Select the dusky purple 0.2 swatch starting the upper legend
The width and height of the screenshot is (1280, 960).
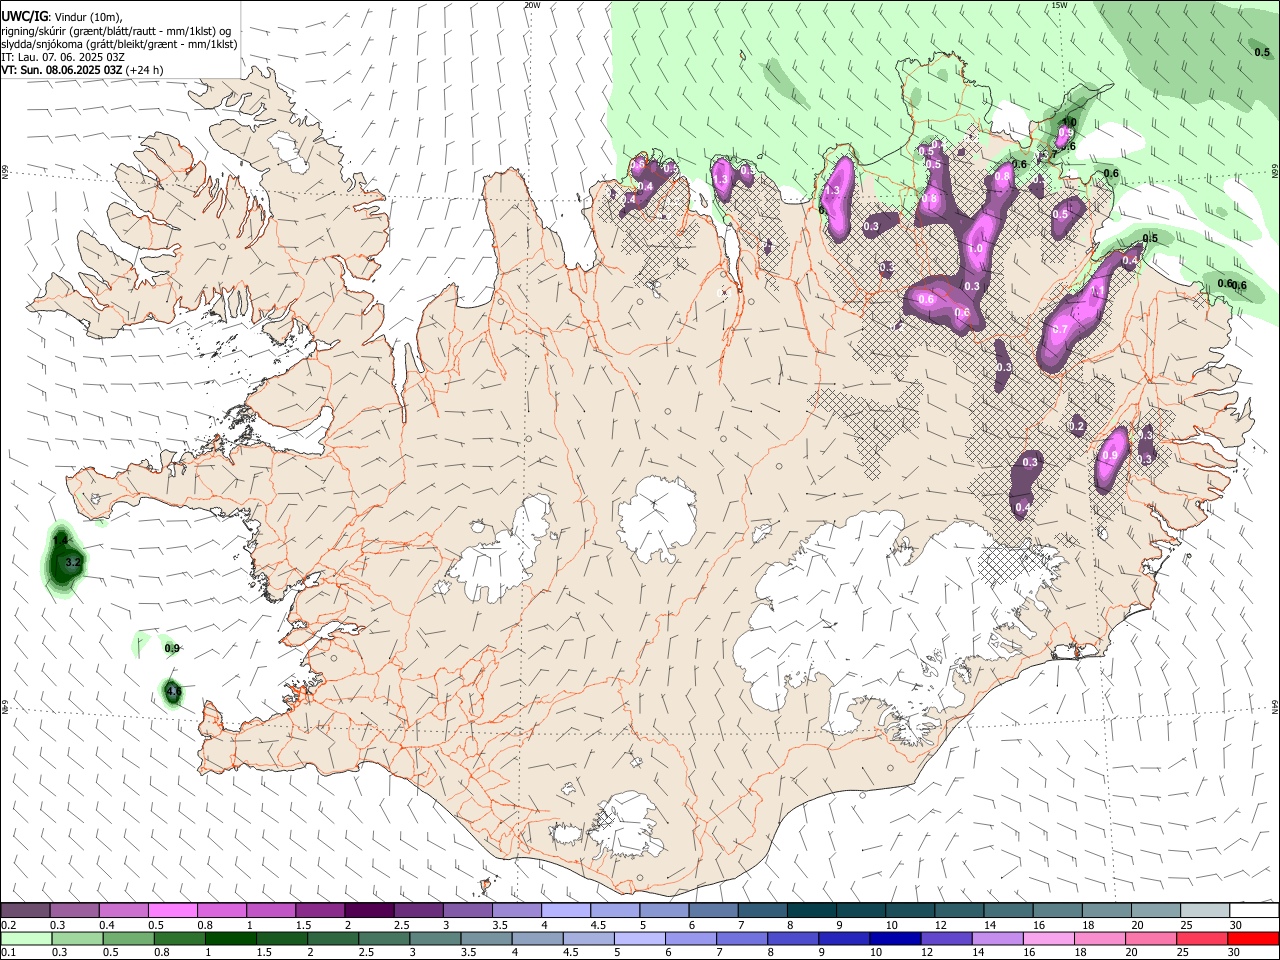click(x=25, y=910)
